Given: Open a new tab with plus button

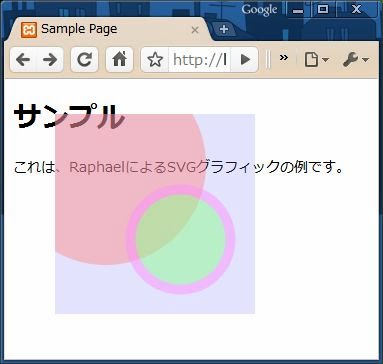Looking at the screenshot, I should (224, 29).
